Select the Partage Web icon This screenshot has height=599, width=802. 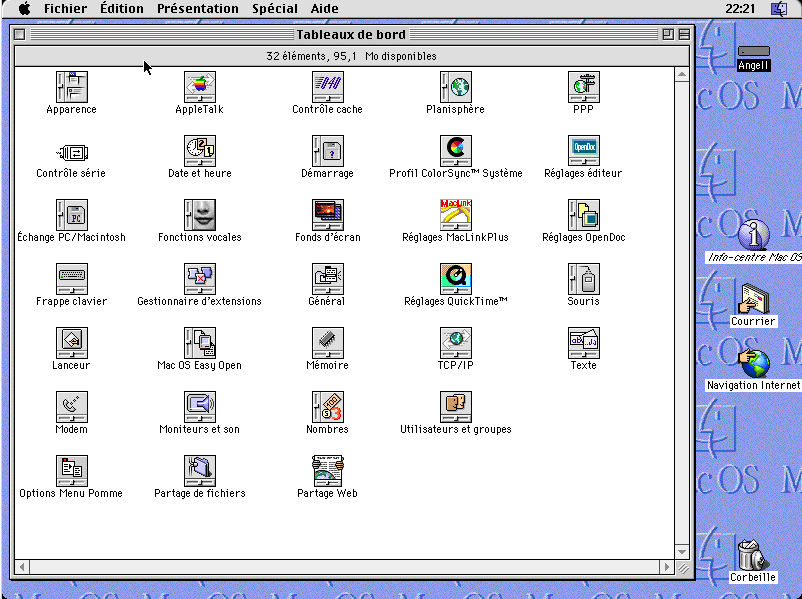[328, 470]
